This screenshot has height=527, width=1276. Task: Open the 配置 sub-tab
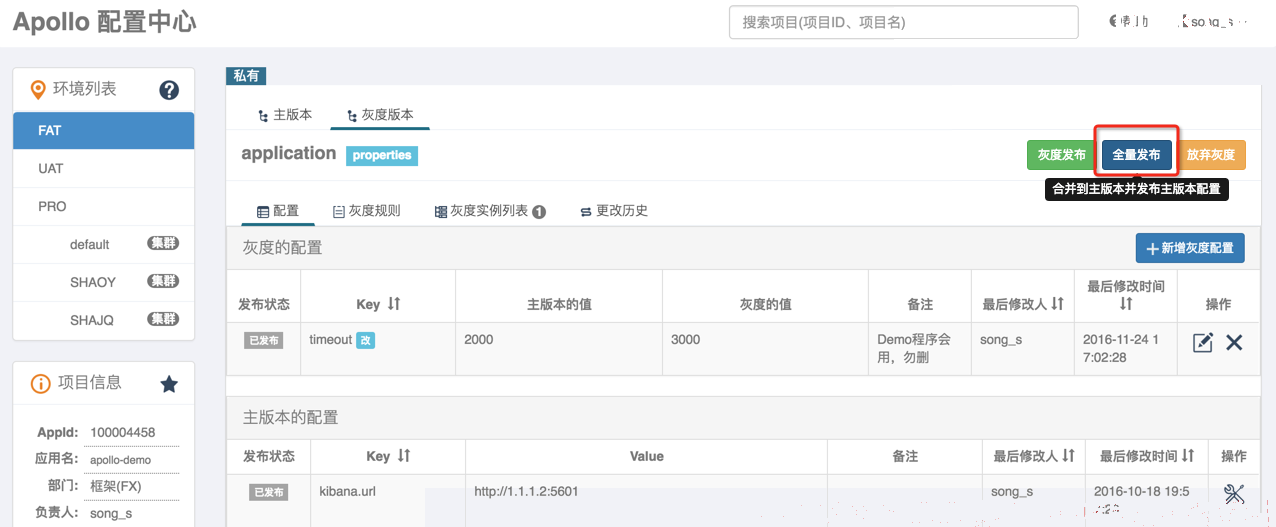278,211
